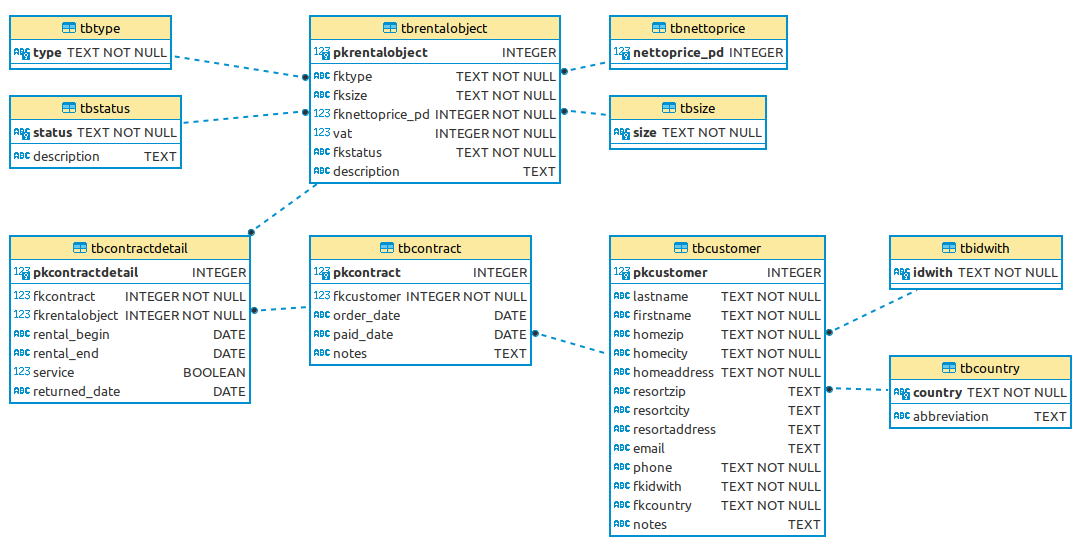Click the text type icon beside email column

point(621,448)
